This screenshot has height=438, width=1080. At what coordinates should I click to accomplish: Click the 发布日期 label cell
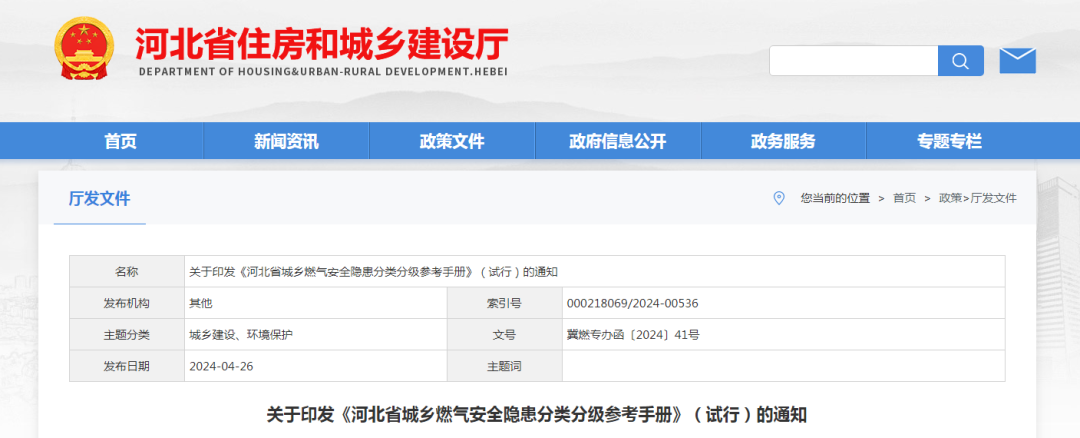(x=127, y=366)
